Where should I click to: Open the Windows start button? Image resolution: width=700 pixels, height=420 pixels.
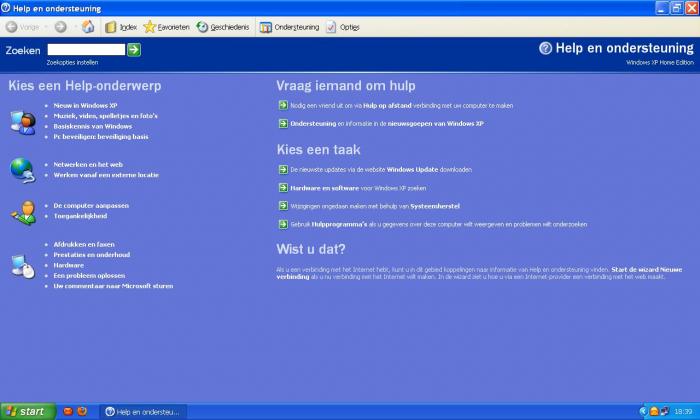pos(28,411)
